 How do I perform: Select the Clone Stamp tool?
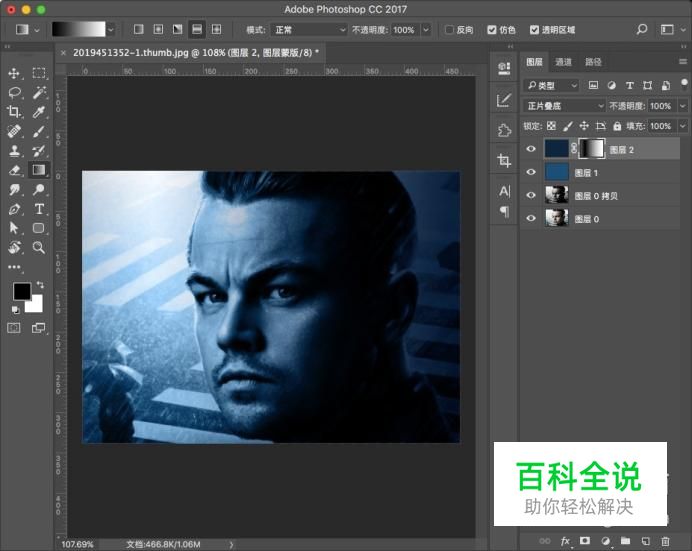coord(14,151)
